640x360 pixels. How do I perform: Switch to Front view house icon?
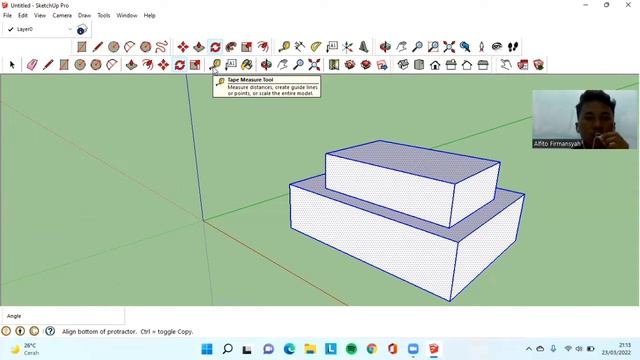click(435, 65)
